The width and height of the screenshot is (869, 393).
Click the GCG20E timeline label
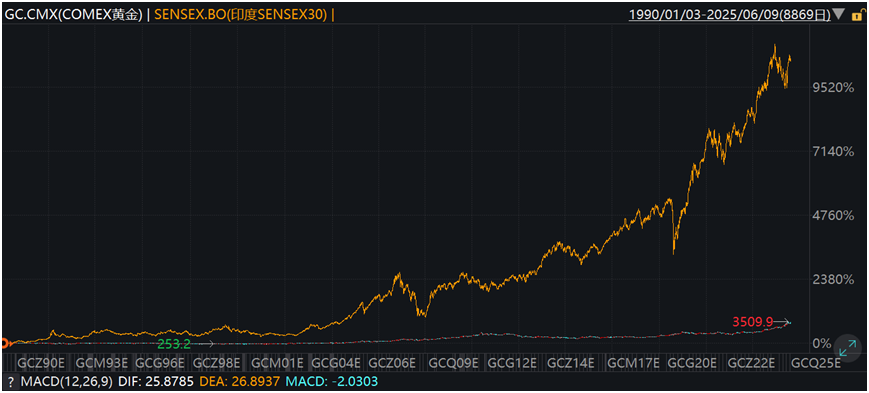tap(693, 363)
